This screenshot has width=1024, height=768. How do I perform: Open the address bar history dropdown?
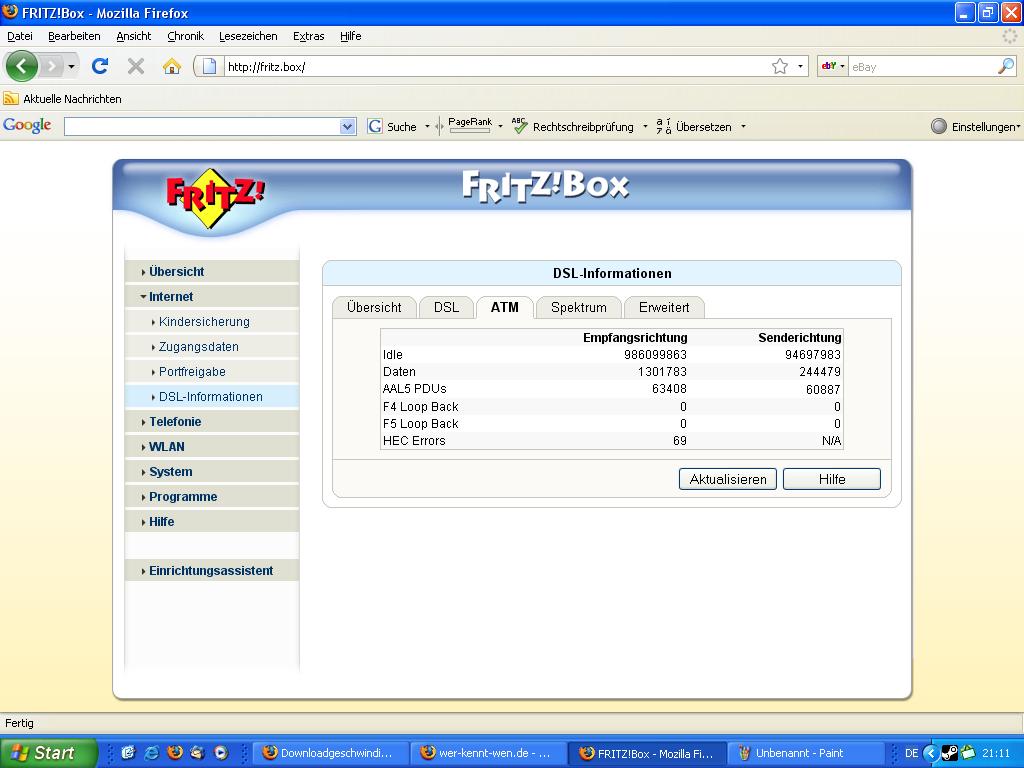(x=800, y=67)
